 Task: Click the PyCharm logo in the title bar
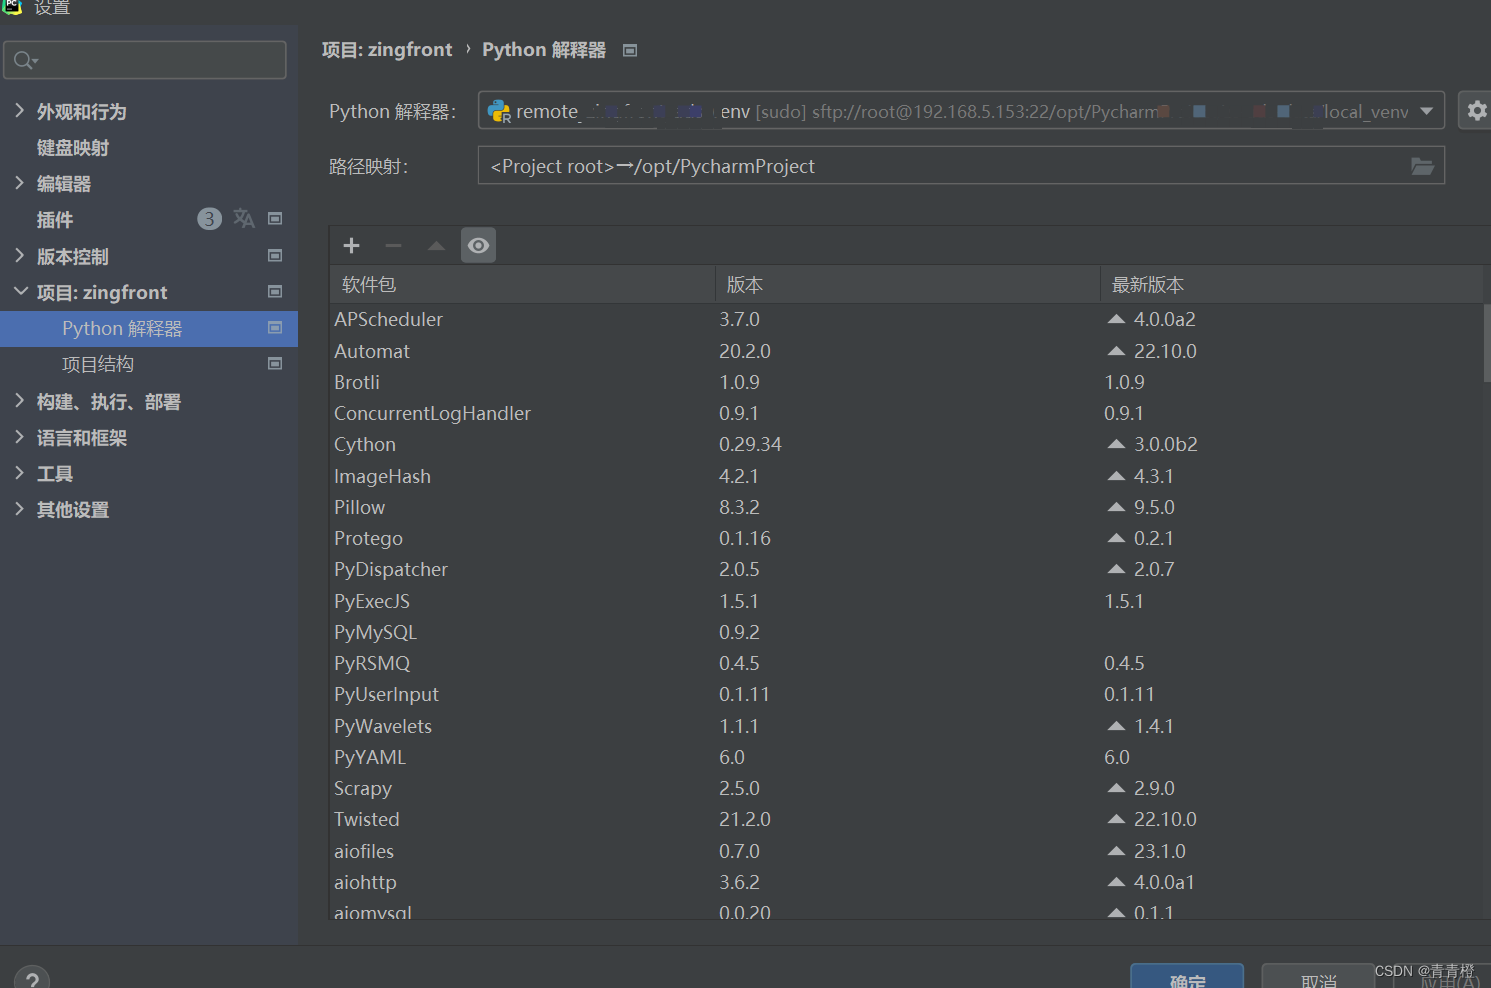click(12, 8)
